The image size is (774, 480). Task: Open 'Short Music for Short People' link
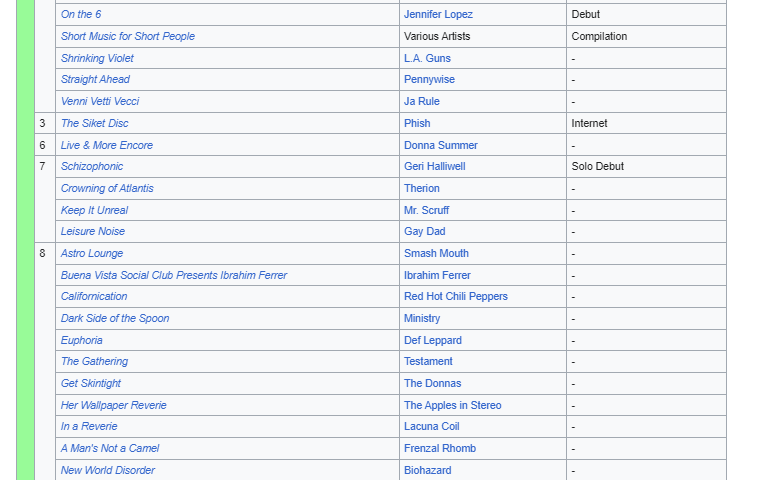128,37
